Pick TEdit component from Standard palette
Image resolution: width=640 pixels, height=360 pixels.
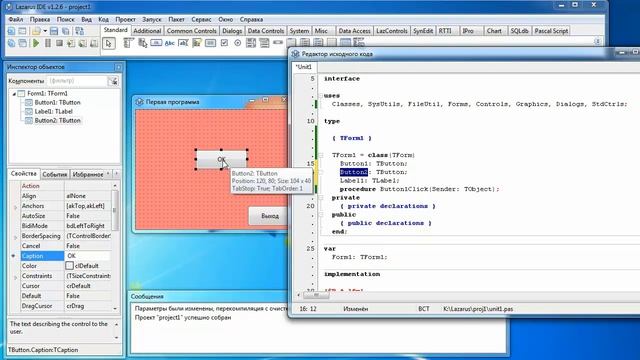pyautogui.click(x=183, y=42)
